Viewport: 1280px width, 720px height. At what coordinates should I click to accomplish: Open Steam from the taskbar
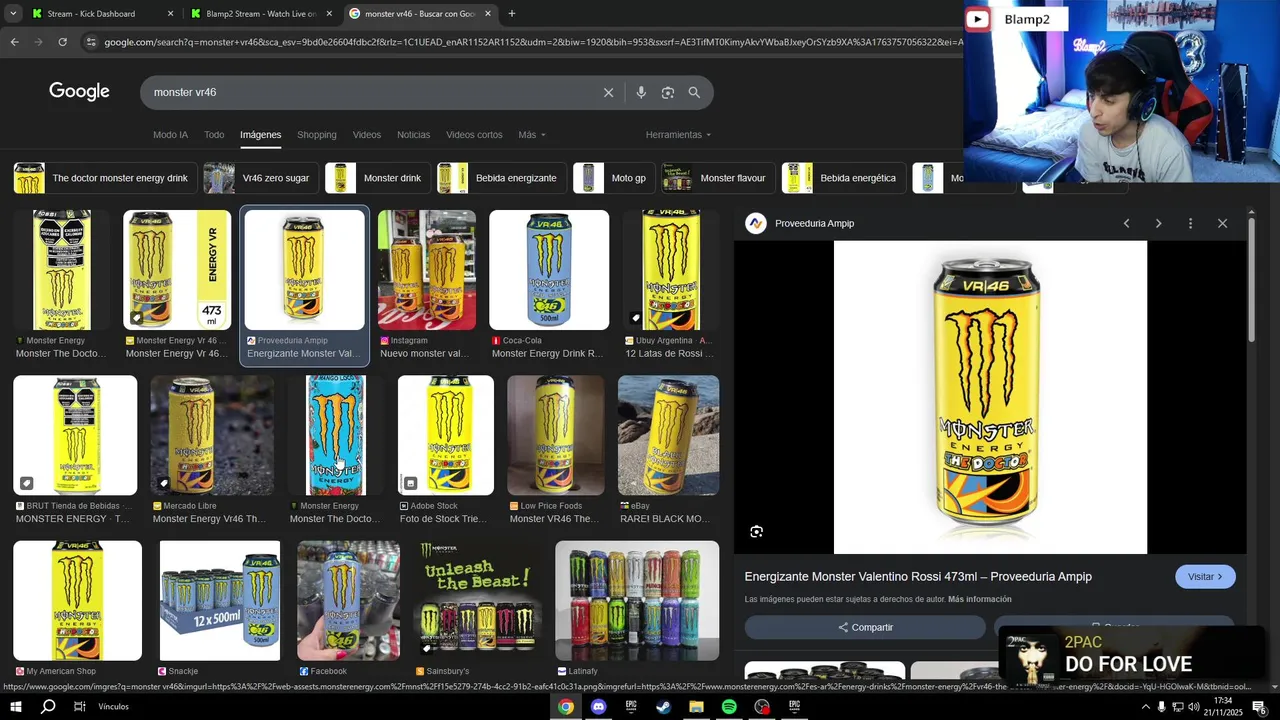tap(664, 707)
